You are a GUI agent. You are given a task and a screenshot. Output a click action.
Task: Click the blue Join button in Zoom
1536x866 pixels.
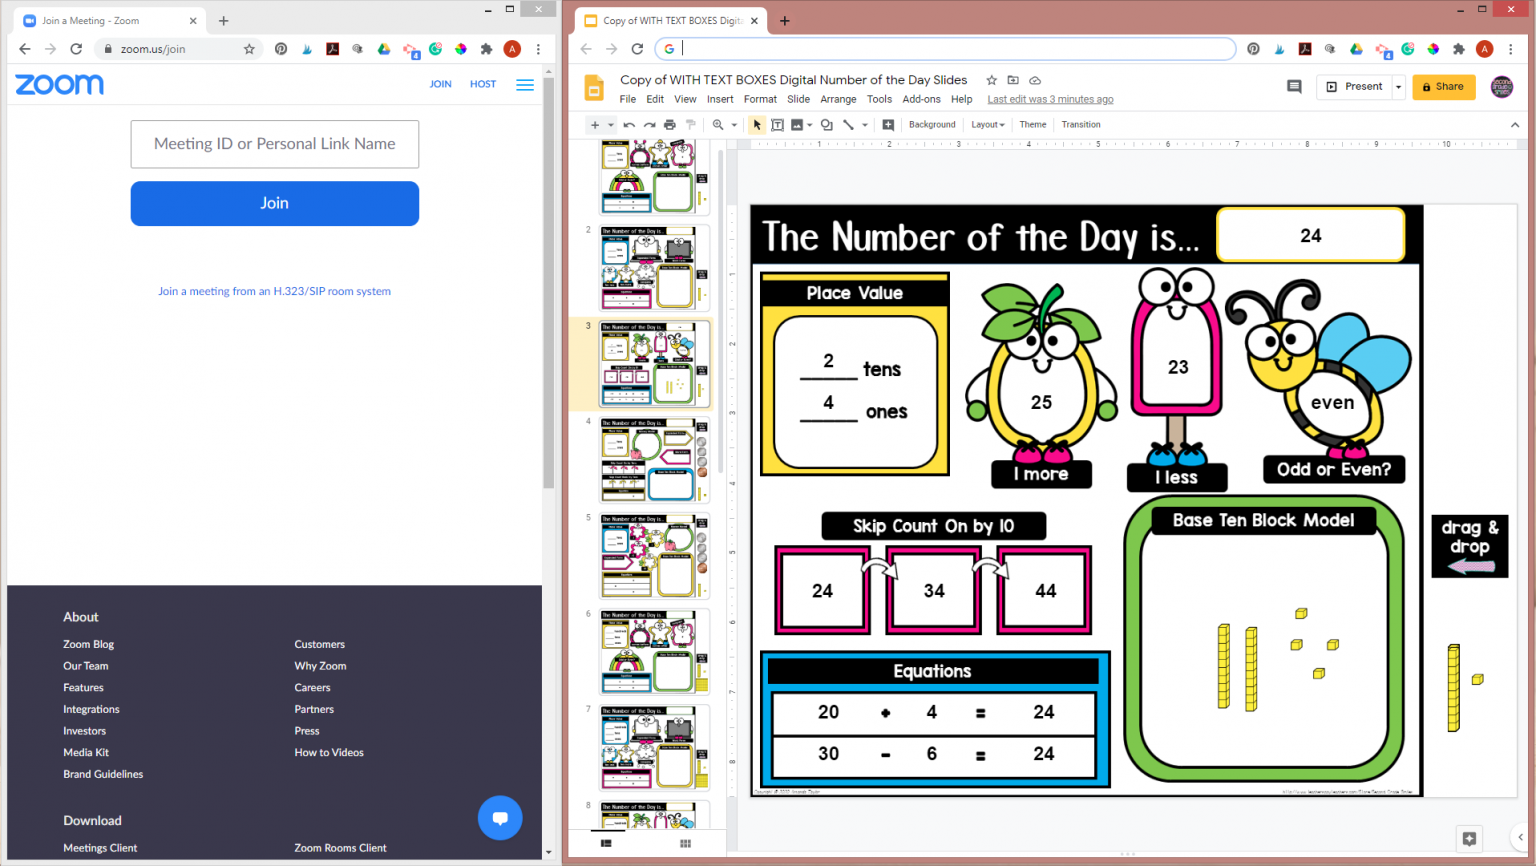(274, 203)
